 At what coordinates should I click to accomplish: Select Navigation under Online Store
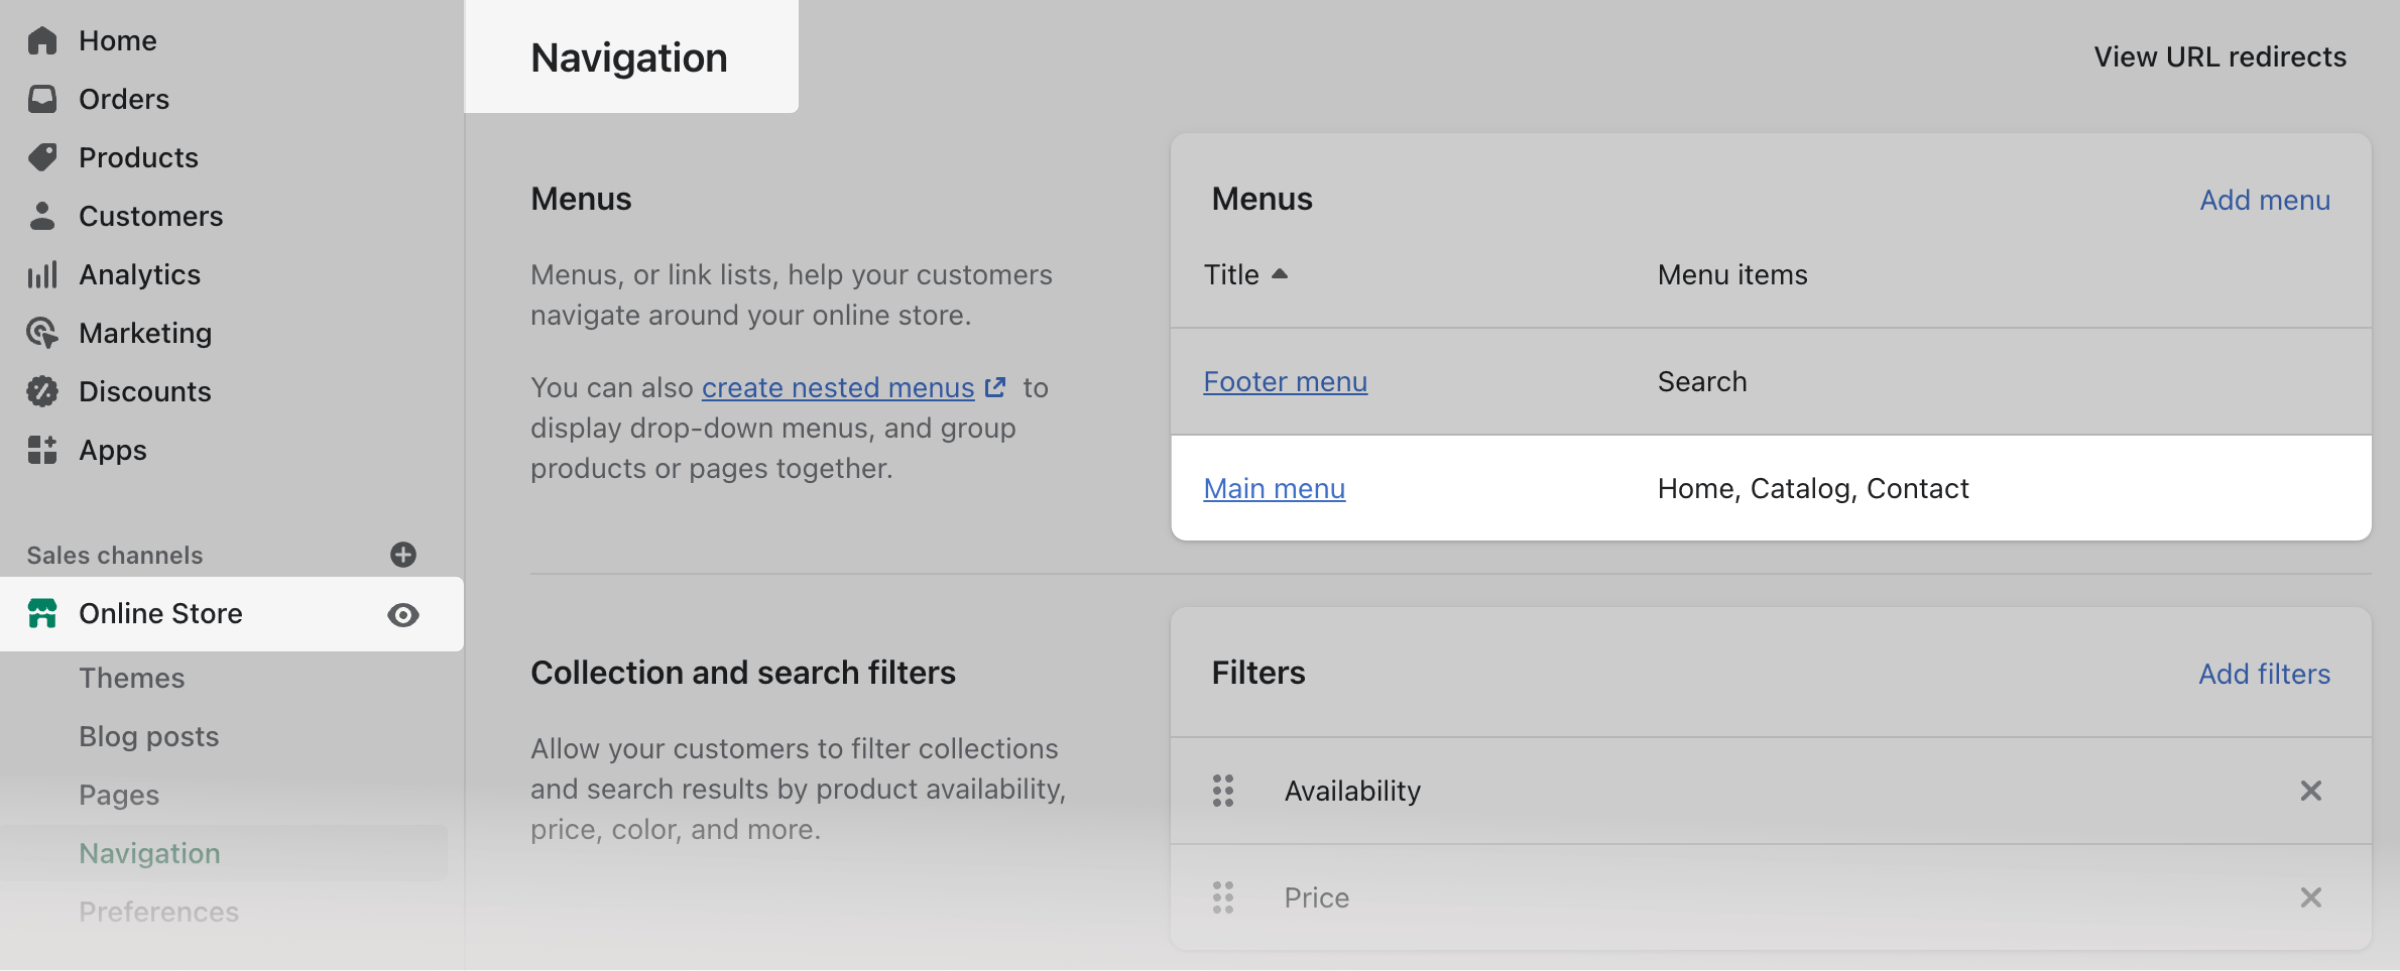coord(150,853)
